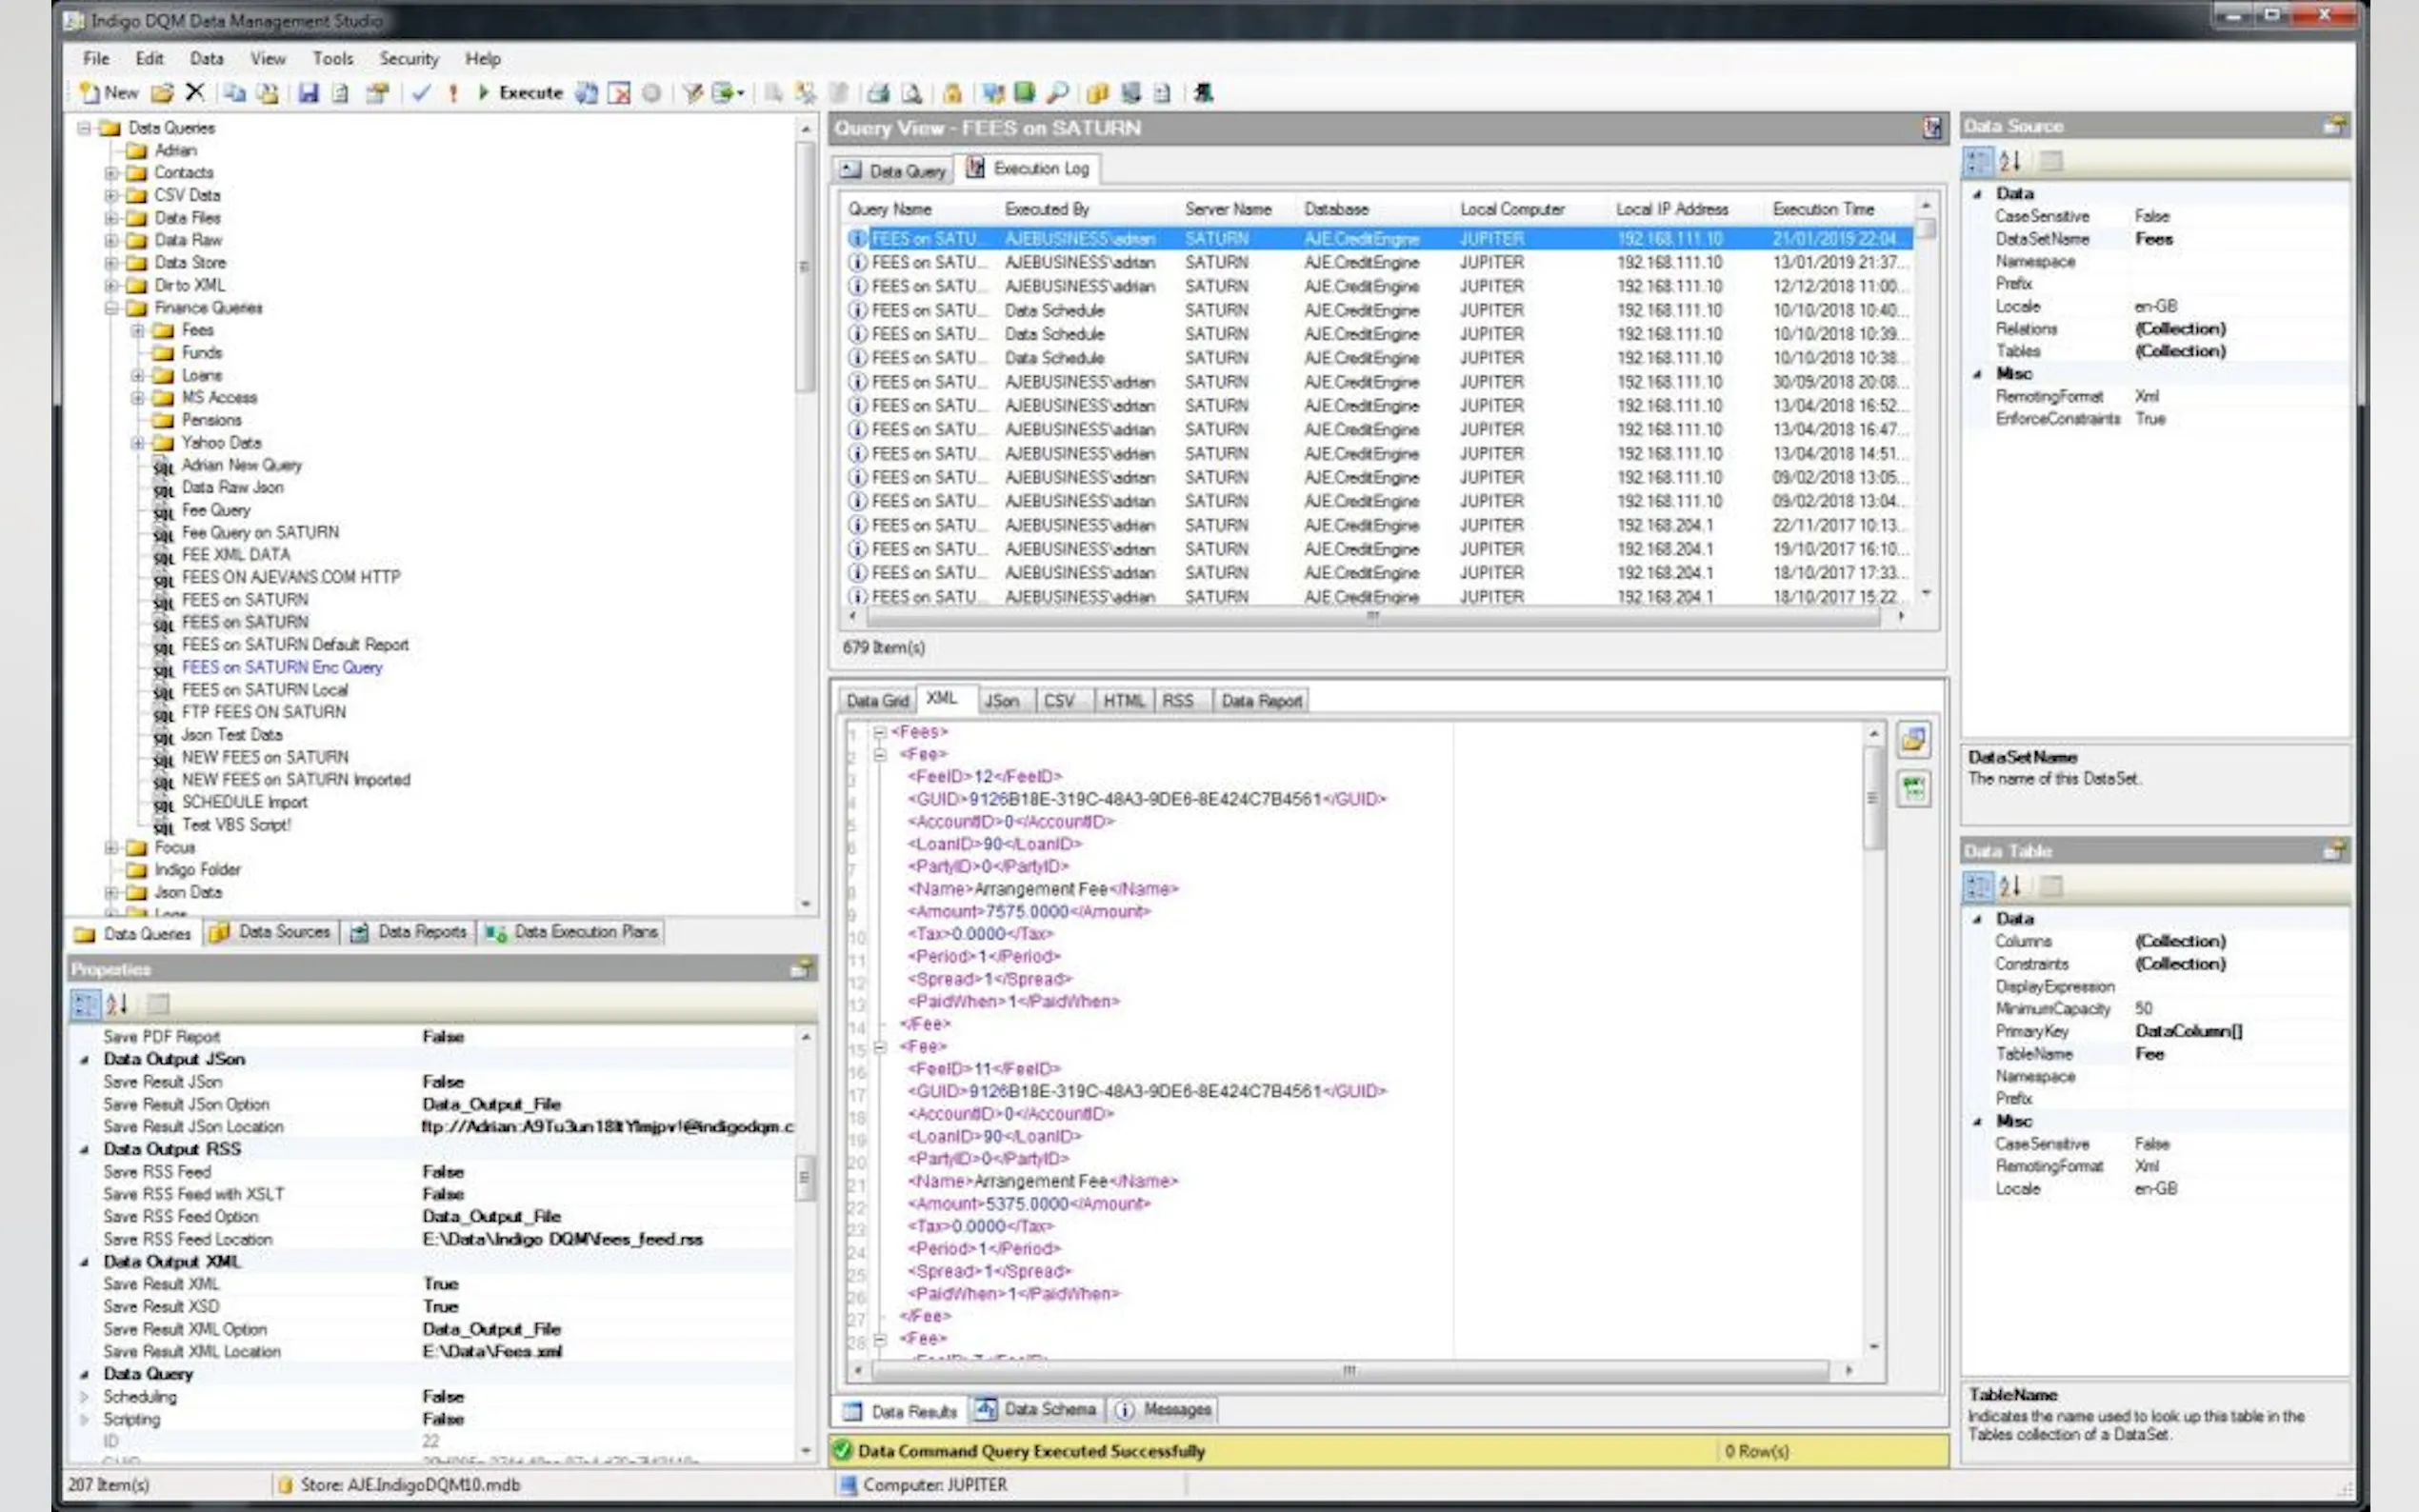
Task: Collapse Data Output RSS property group
Action: (x=84, y=1150)
